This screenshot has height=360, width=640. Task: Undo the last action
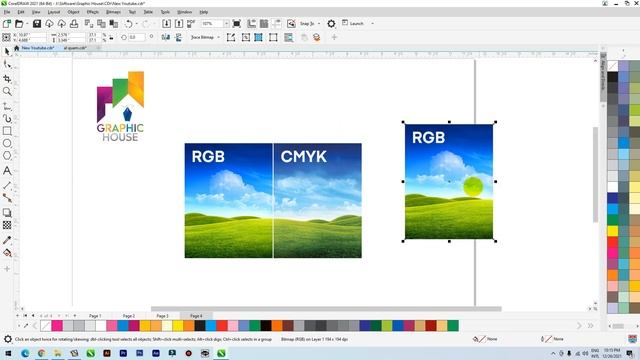coord(129,24)
